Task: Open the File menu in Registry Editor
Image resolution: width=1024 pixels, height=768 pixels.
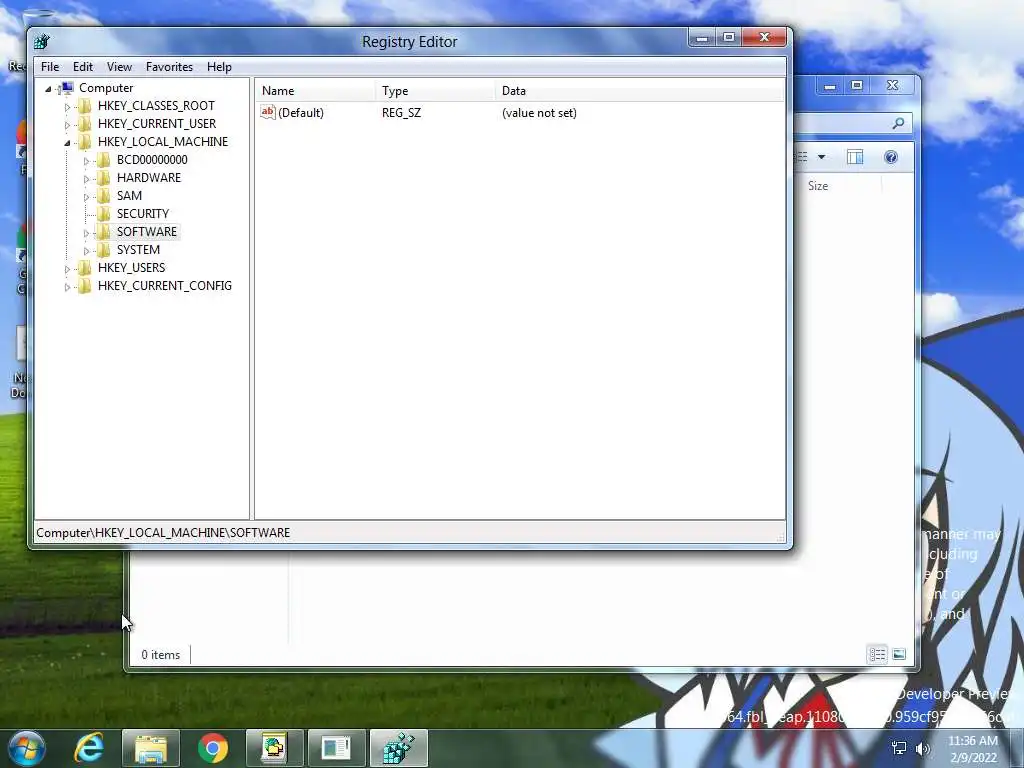Action: (x=50, y=67)
